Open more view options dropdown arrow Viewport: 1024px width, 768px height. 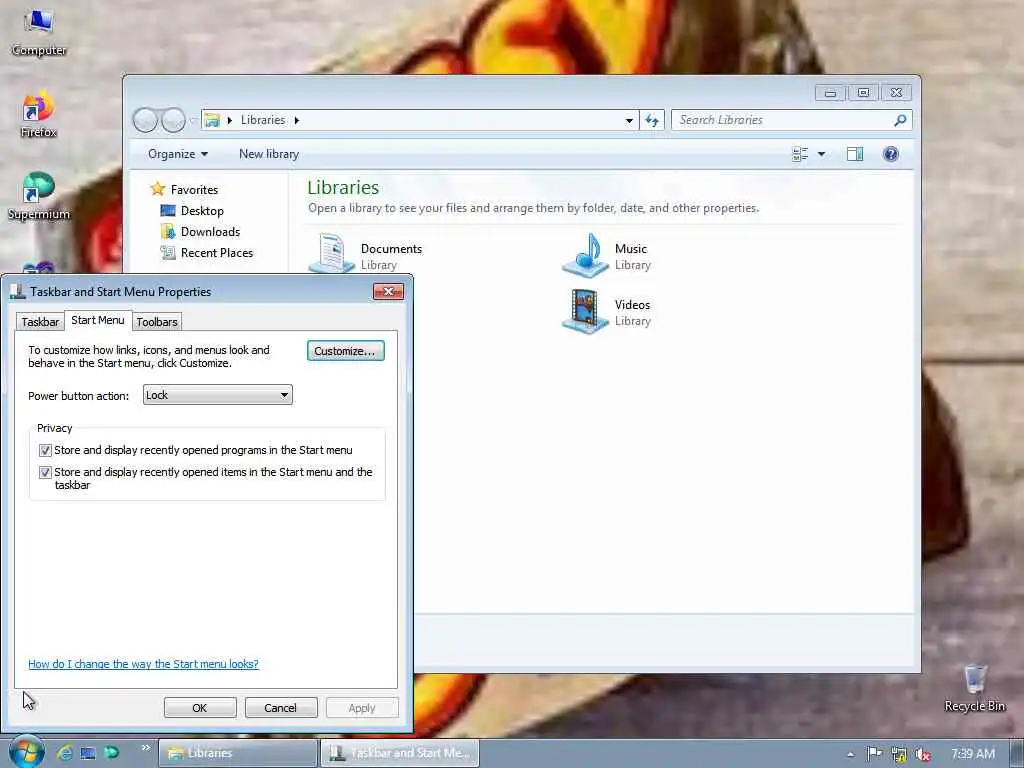[x=822, y=154]
